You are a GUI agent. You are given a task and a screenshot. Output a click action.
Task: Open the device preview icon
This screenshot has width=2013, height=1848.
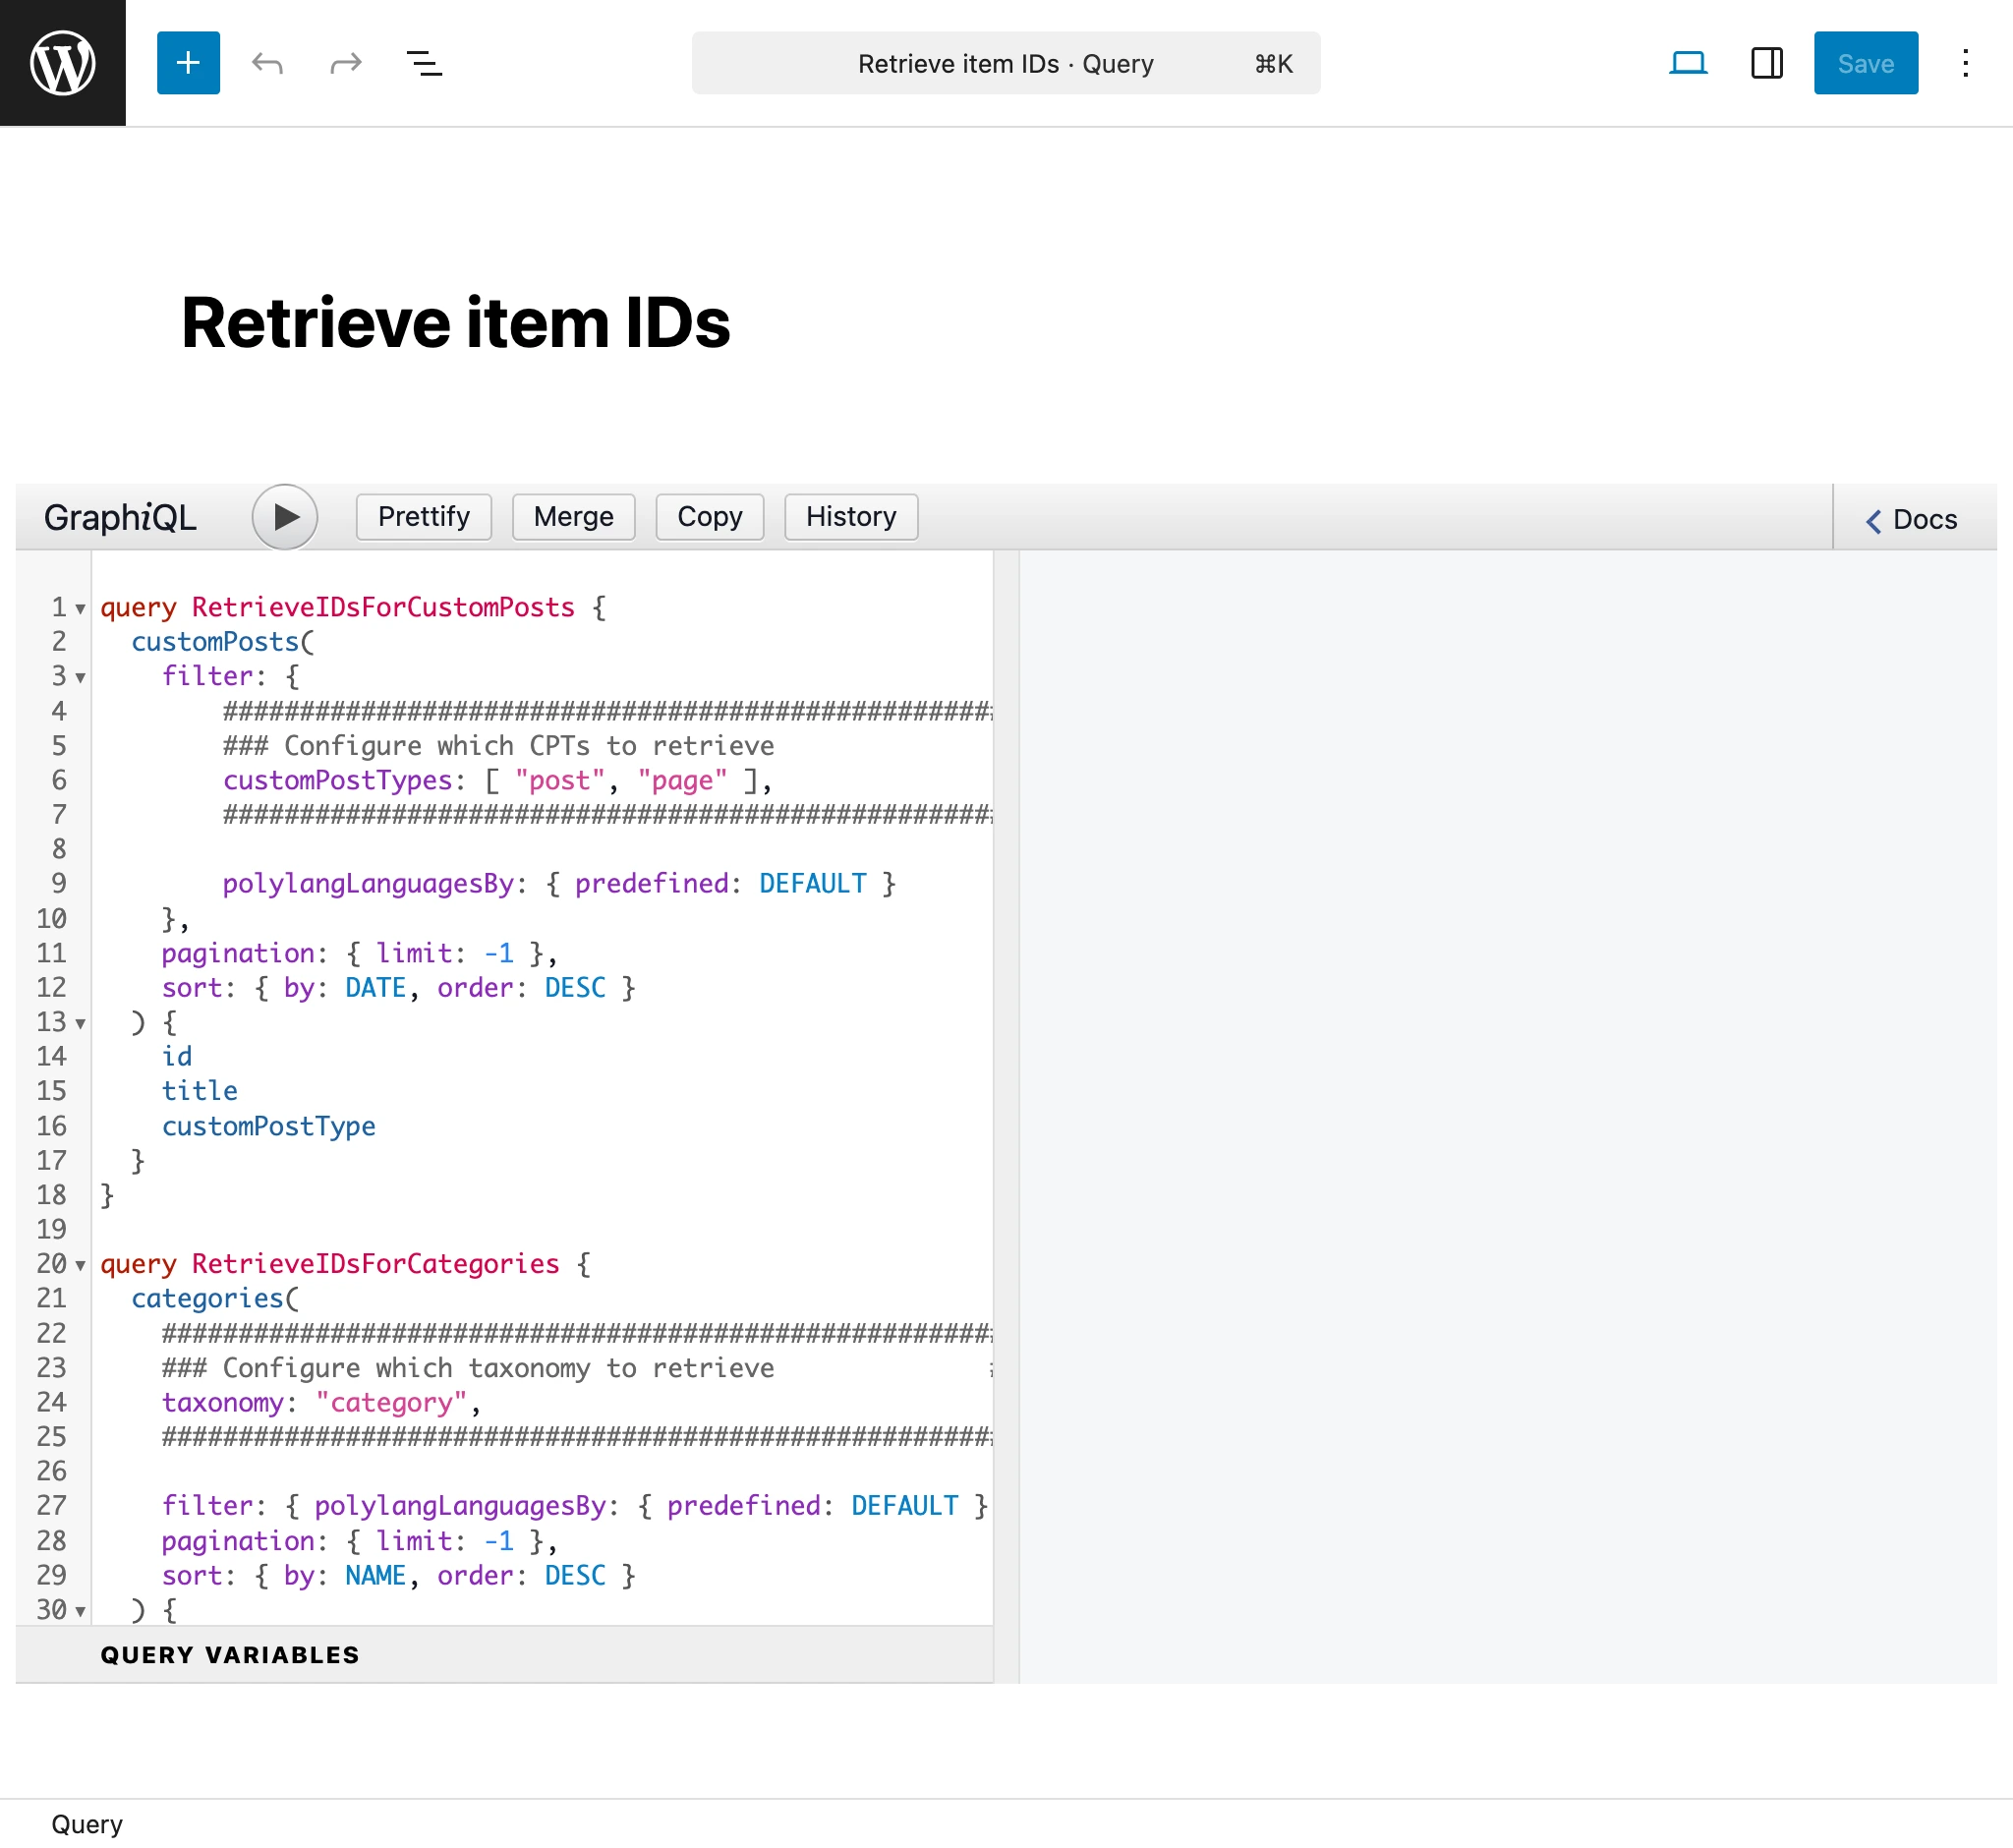click(x=1689, y=63)
